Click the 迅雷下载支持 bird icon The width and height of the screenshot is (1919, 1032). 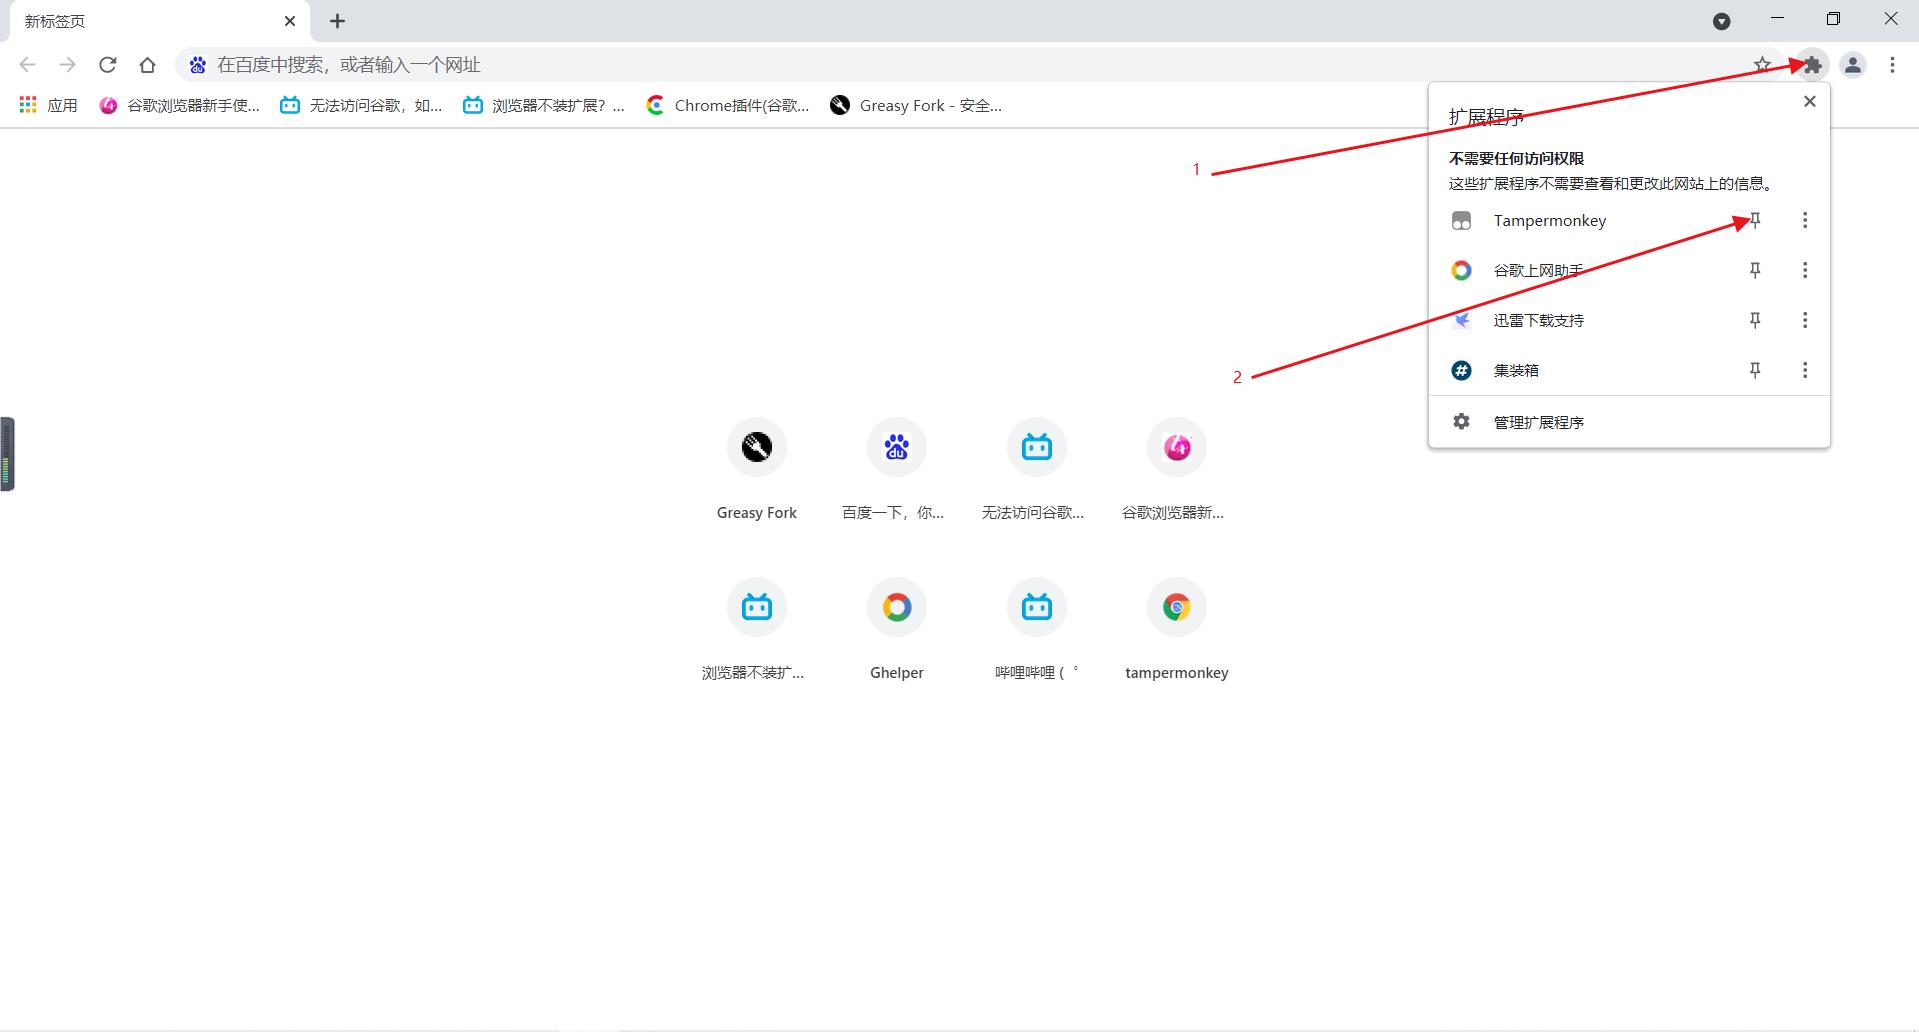[x=1461, y=320]
